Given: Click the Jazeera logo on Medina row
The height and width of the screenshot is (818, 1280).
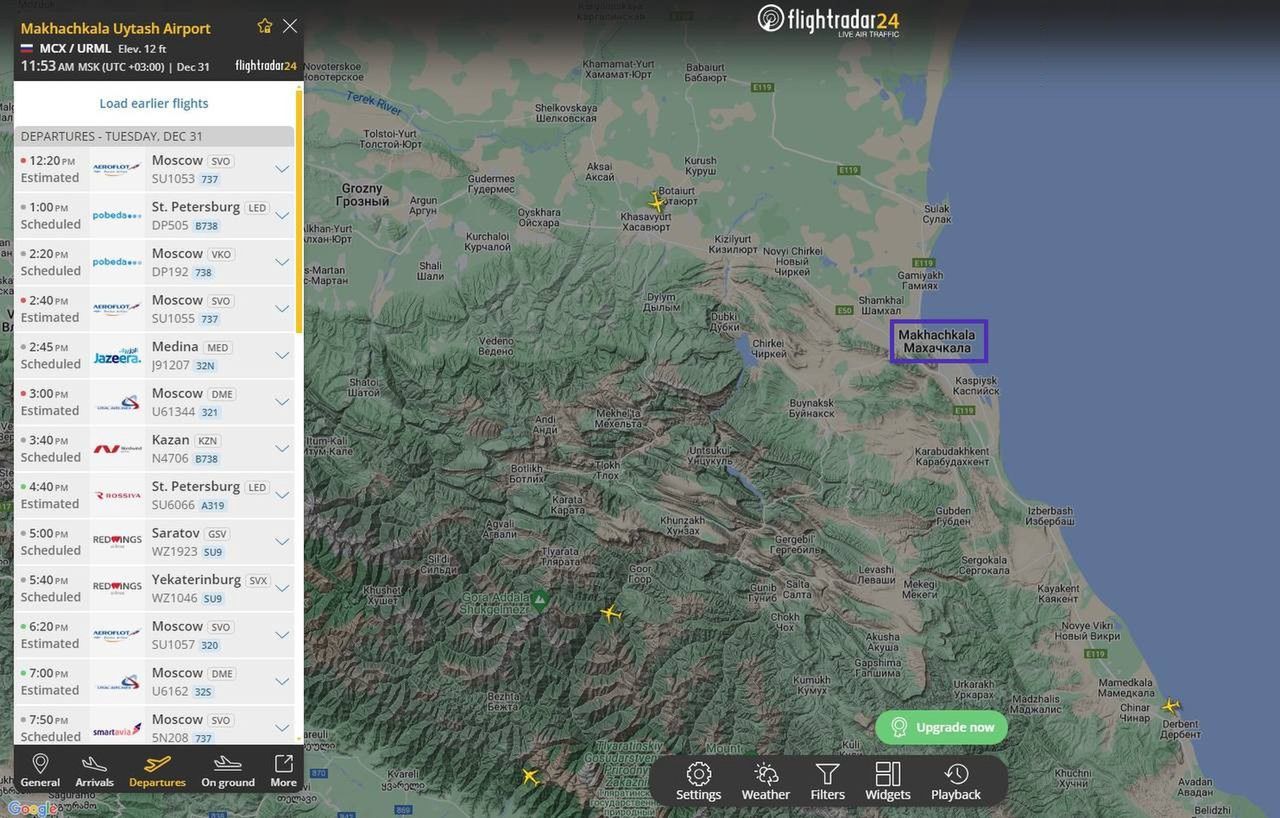Looking at the screenshot, I should (x=117, y=355).
